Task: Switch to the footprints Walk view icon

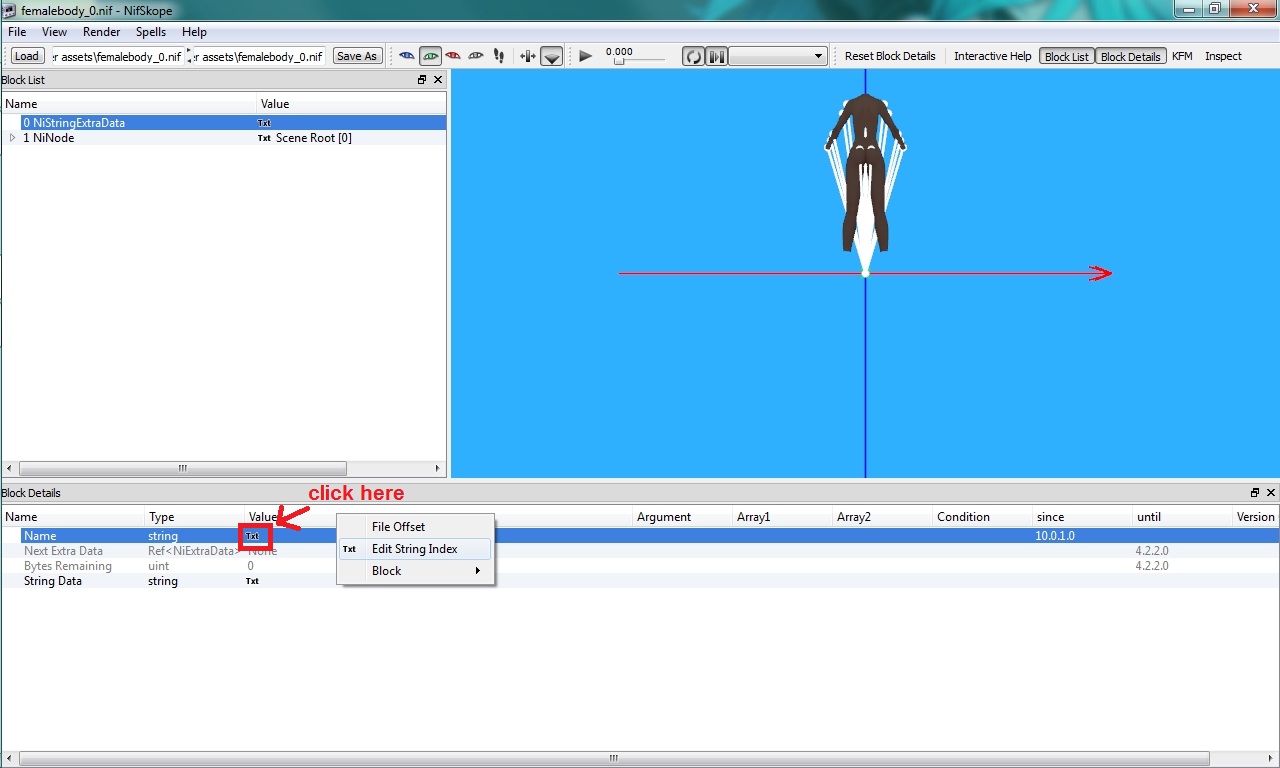Action: 499,56
